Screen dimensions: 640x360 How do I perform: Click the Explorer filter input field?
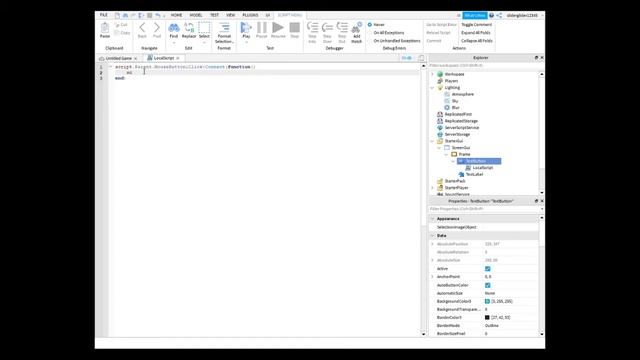(484, 65)
